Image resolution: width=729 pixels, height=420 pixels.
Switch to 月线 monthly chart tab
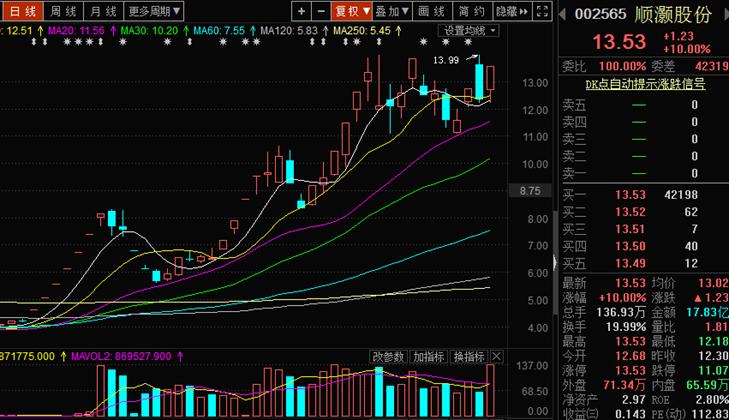(x=101, y=11)
